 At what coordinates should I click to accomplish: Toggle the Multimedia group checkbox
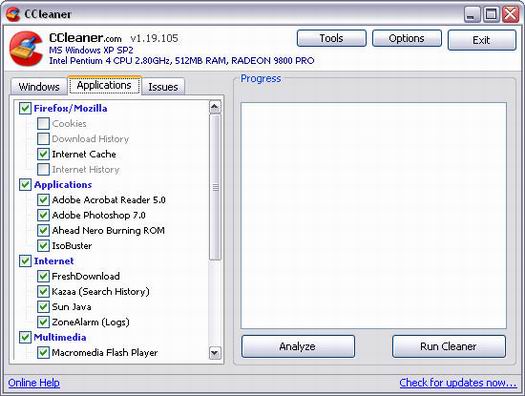(x=25, y=337)
